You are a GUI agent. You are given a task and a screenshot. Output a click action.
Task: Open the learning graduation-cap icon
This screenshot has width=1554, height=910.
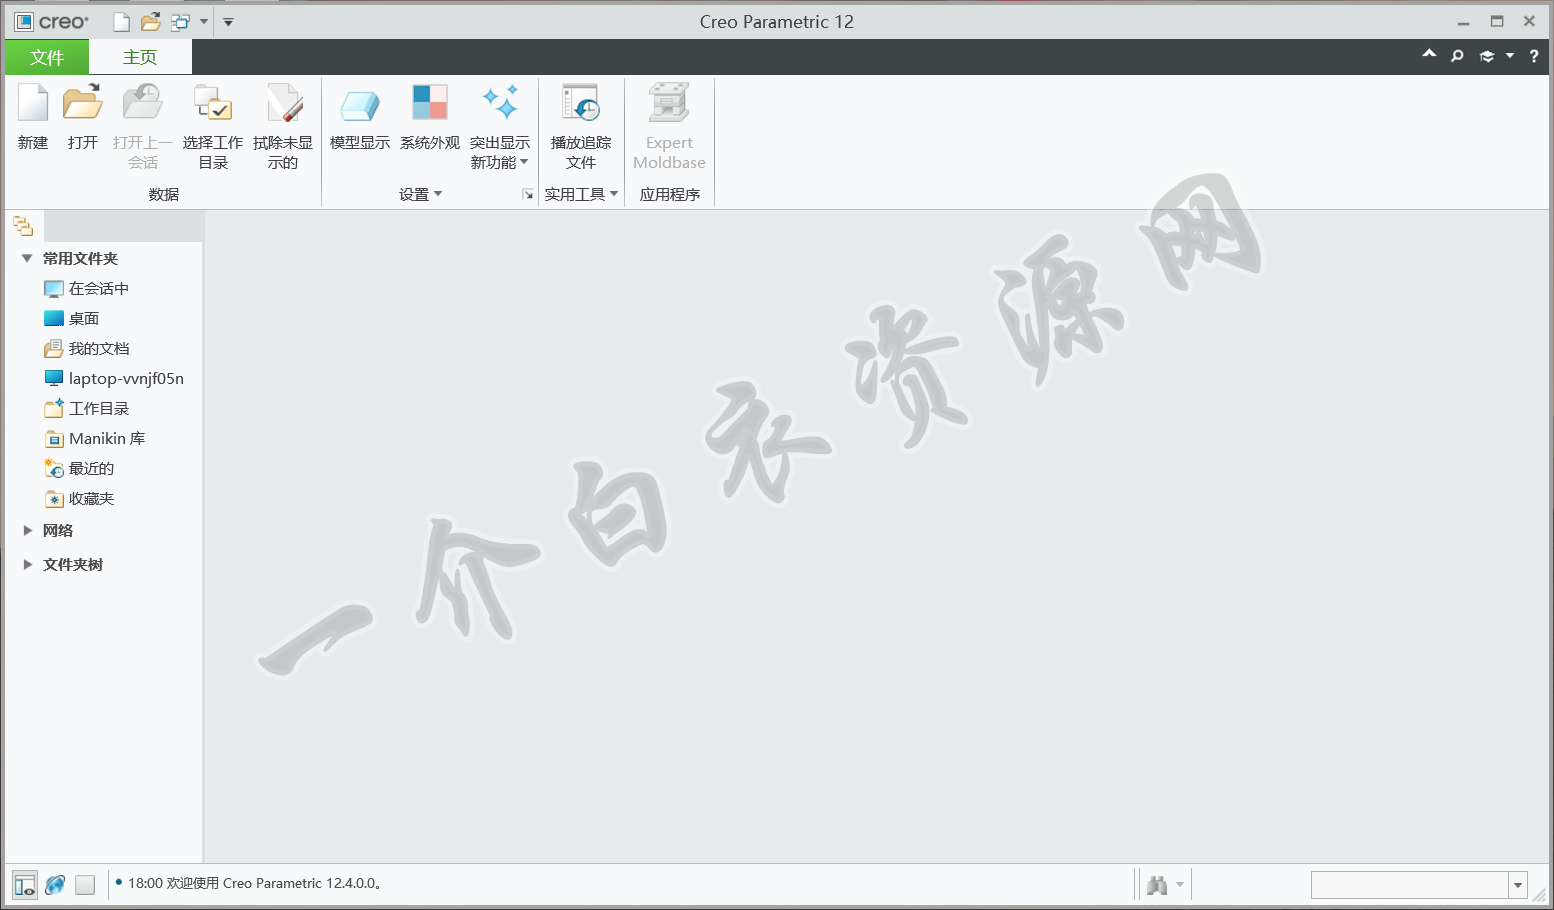[1487, 56]
